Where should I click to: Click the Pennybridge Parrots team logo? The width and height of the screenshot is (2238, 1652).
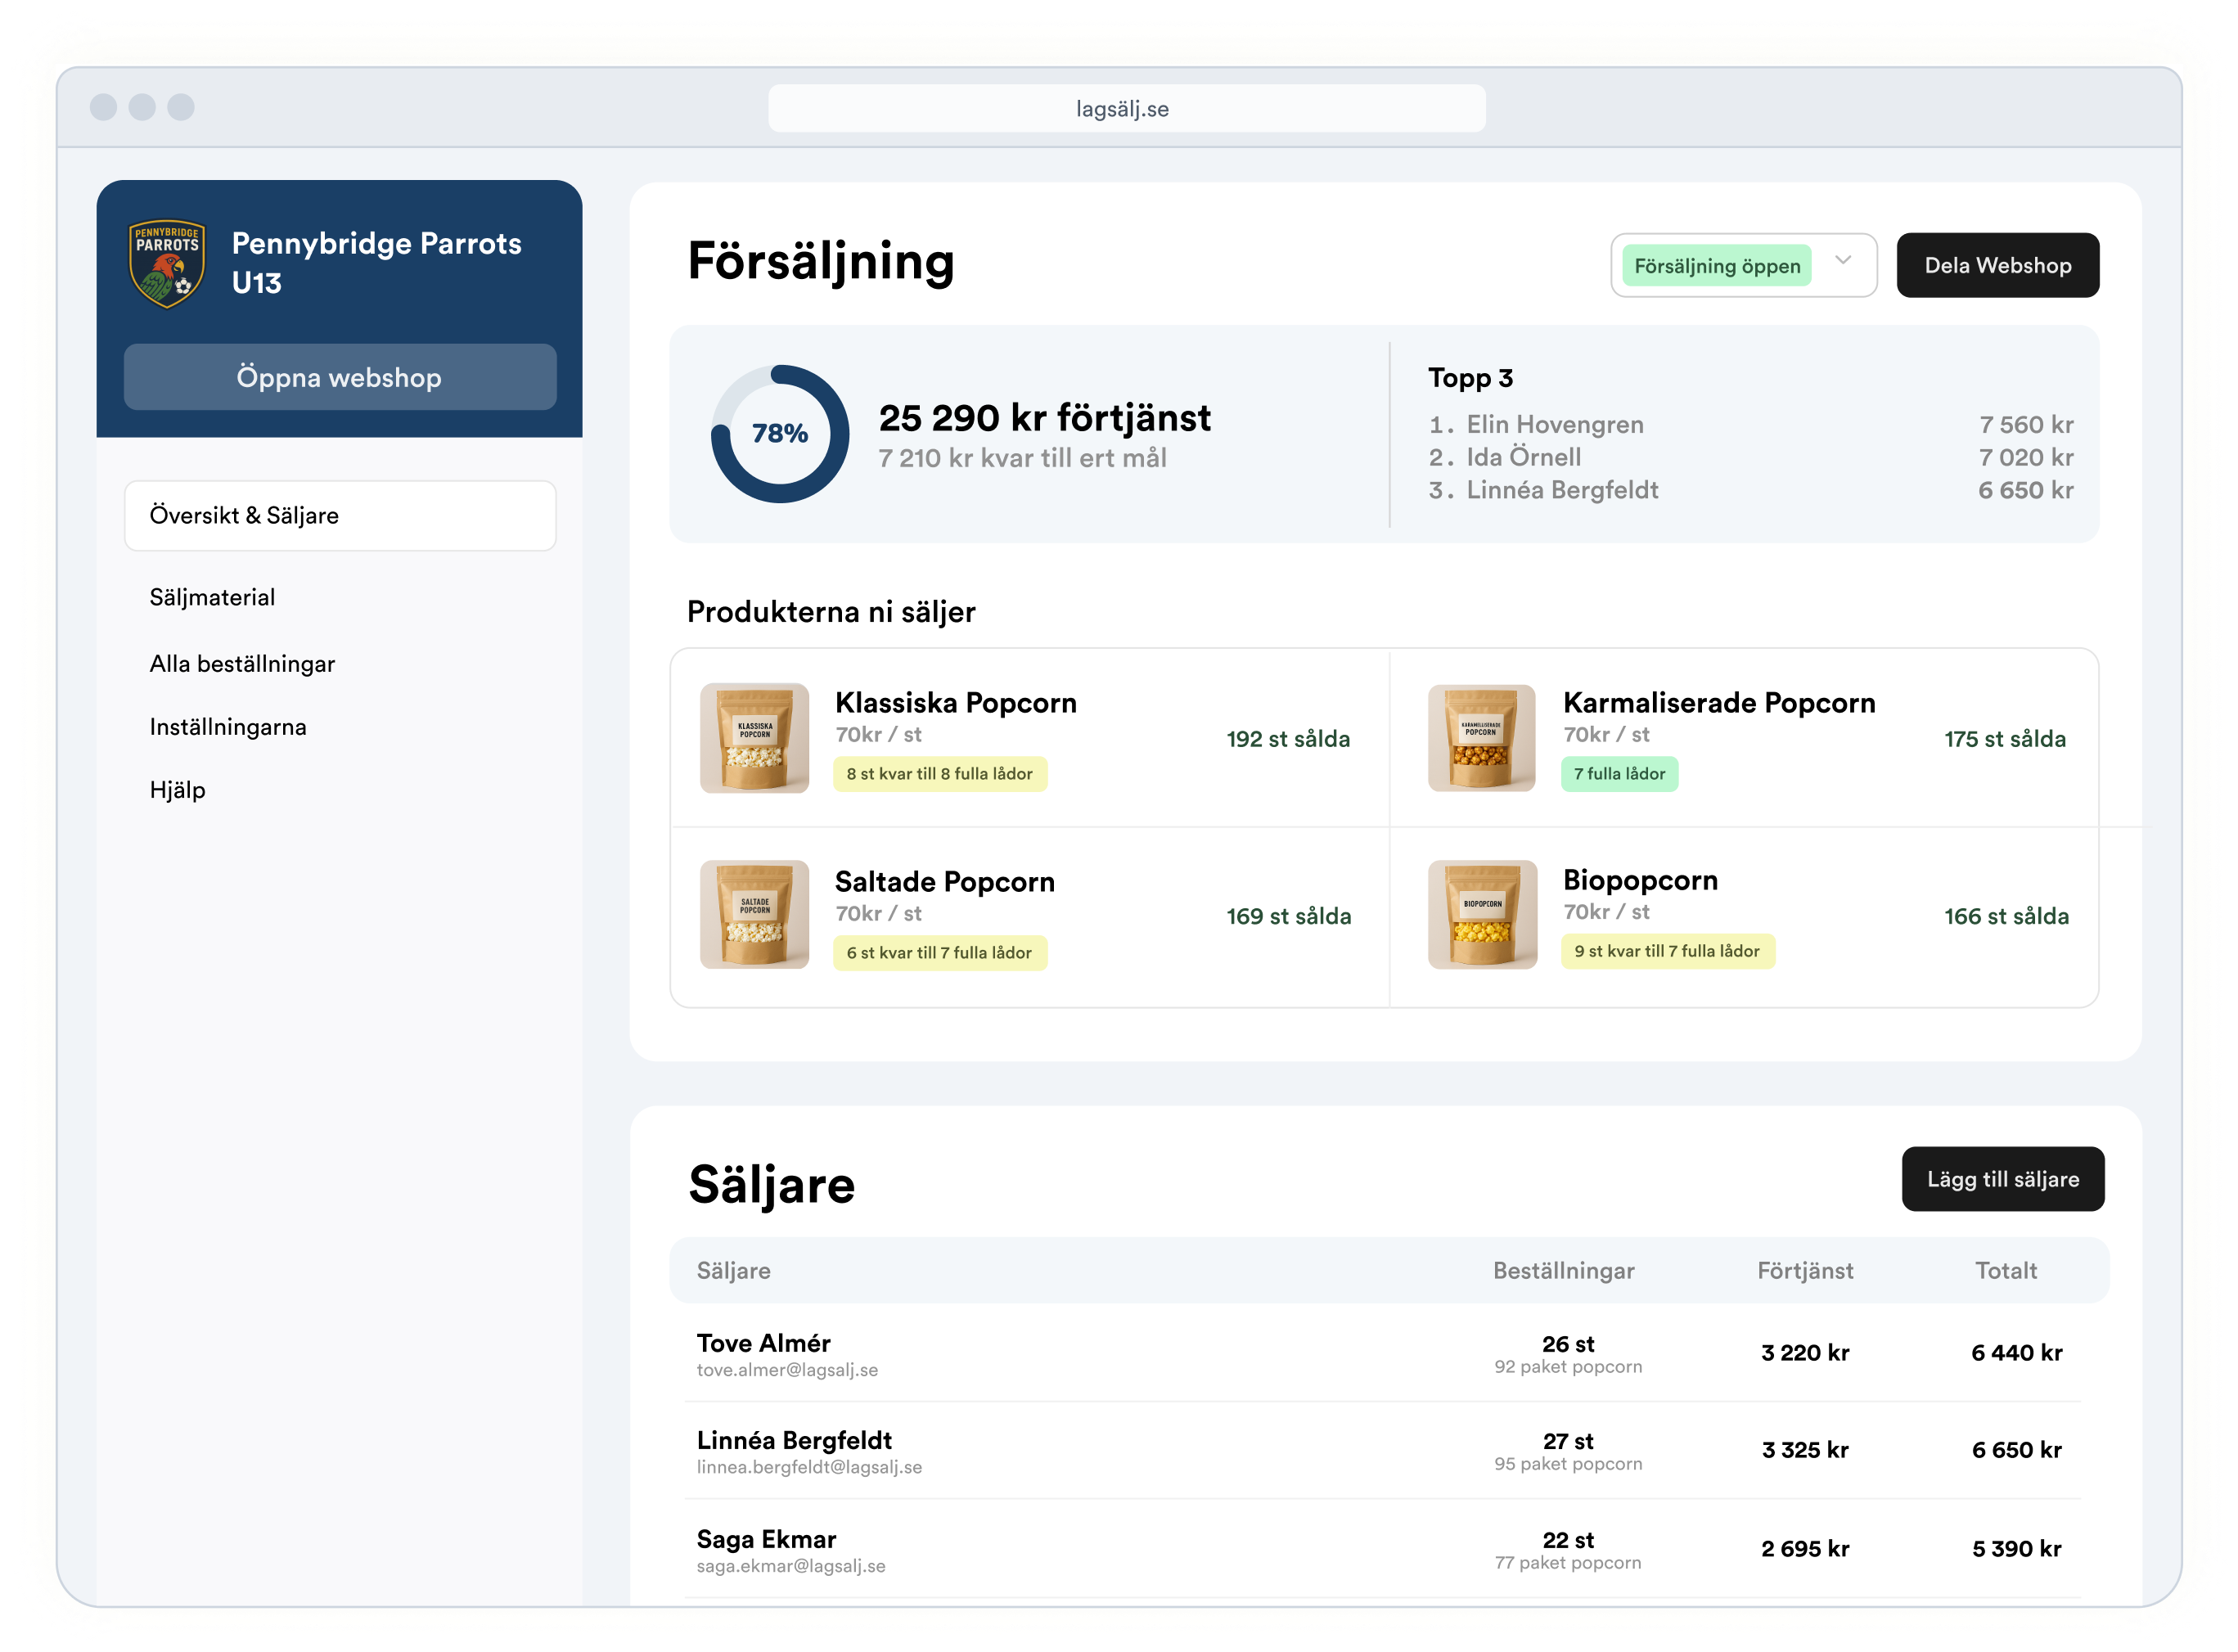click(167, 264)
